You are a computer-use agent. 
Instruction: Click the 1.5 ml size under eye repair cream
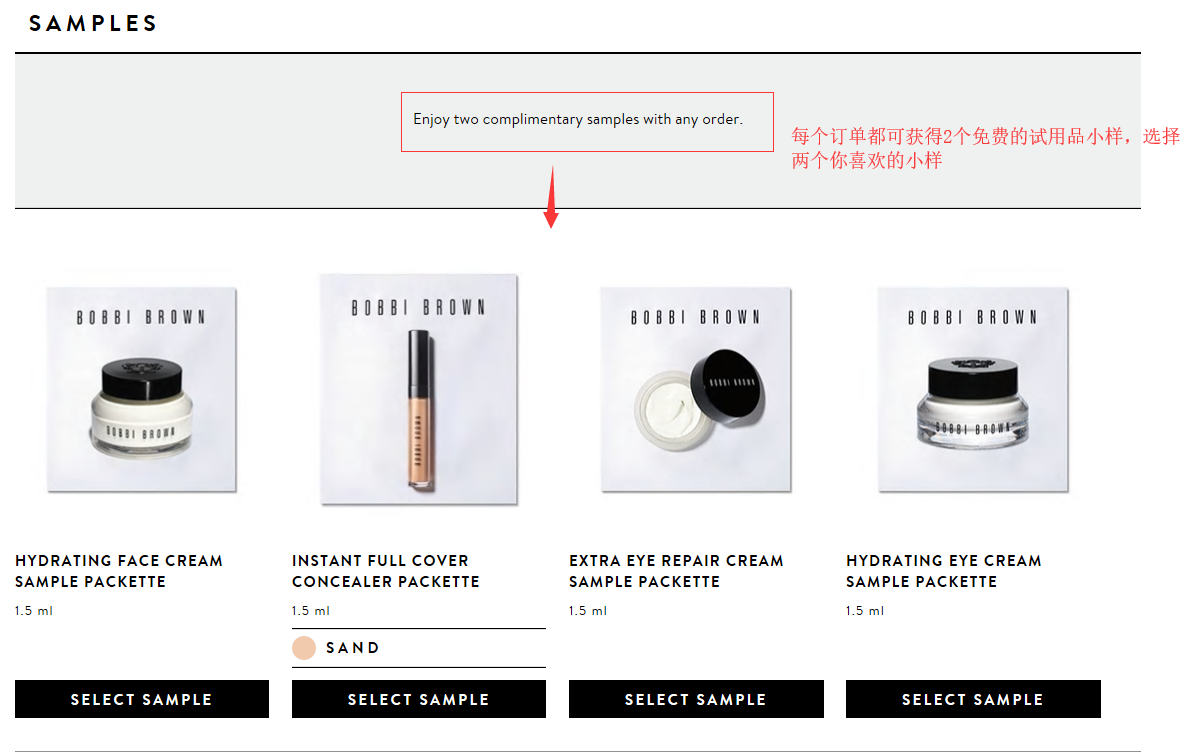pos(588,611)
